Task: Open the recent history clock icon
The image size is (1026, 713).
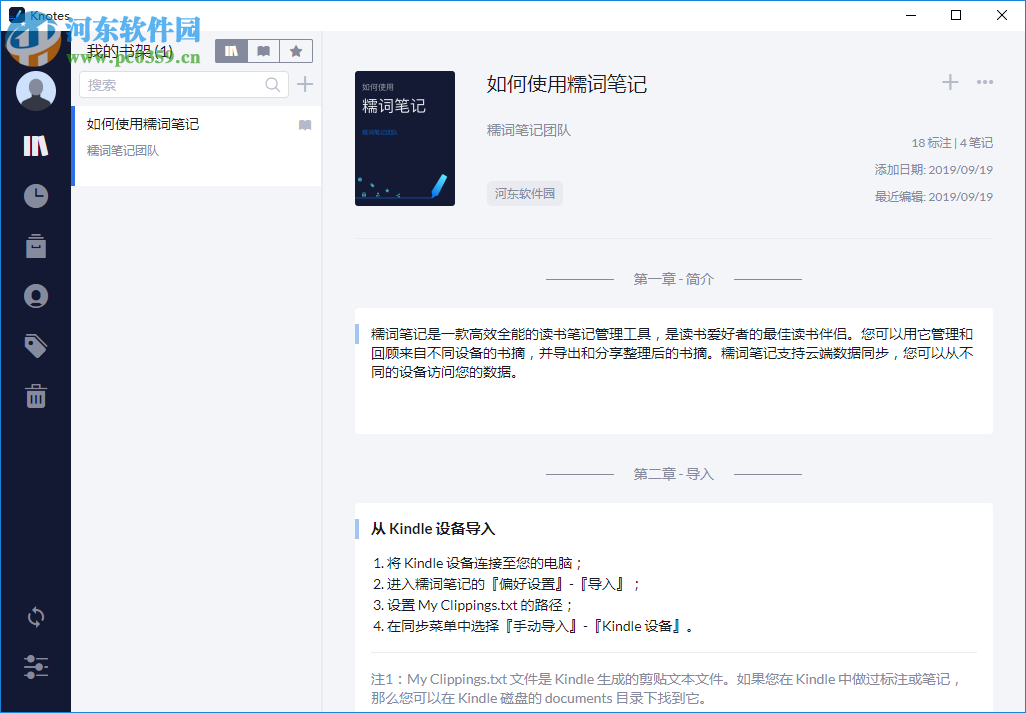Action: pos(35,196)
